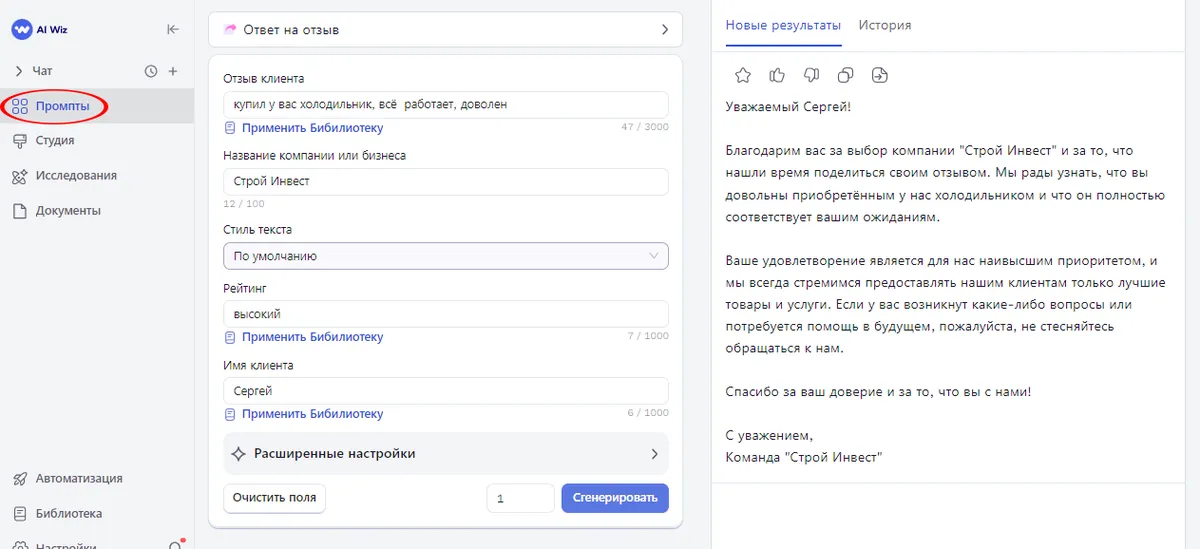The width and height of the screenshot is (1200, 549).
Task: Open Документы in the sidebar
Action: point(97,211)
